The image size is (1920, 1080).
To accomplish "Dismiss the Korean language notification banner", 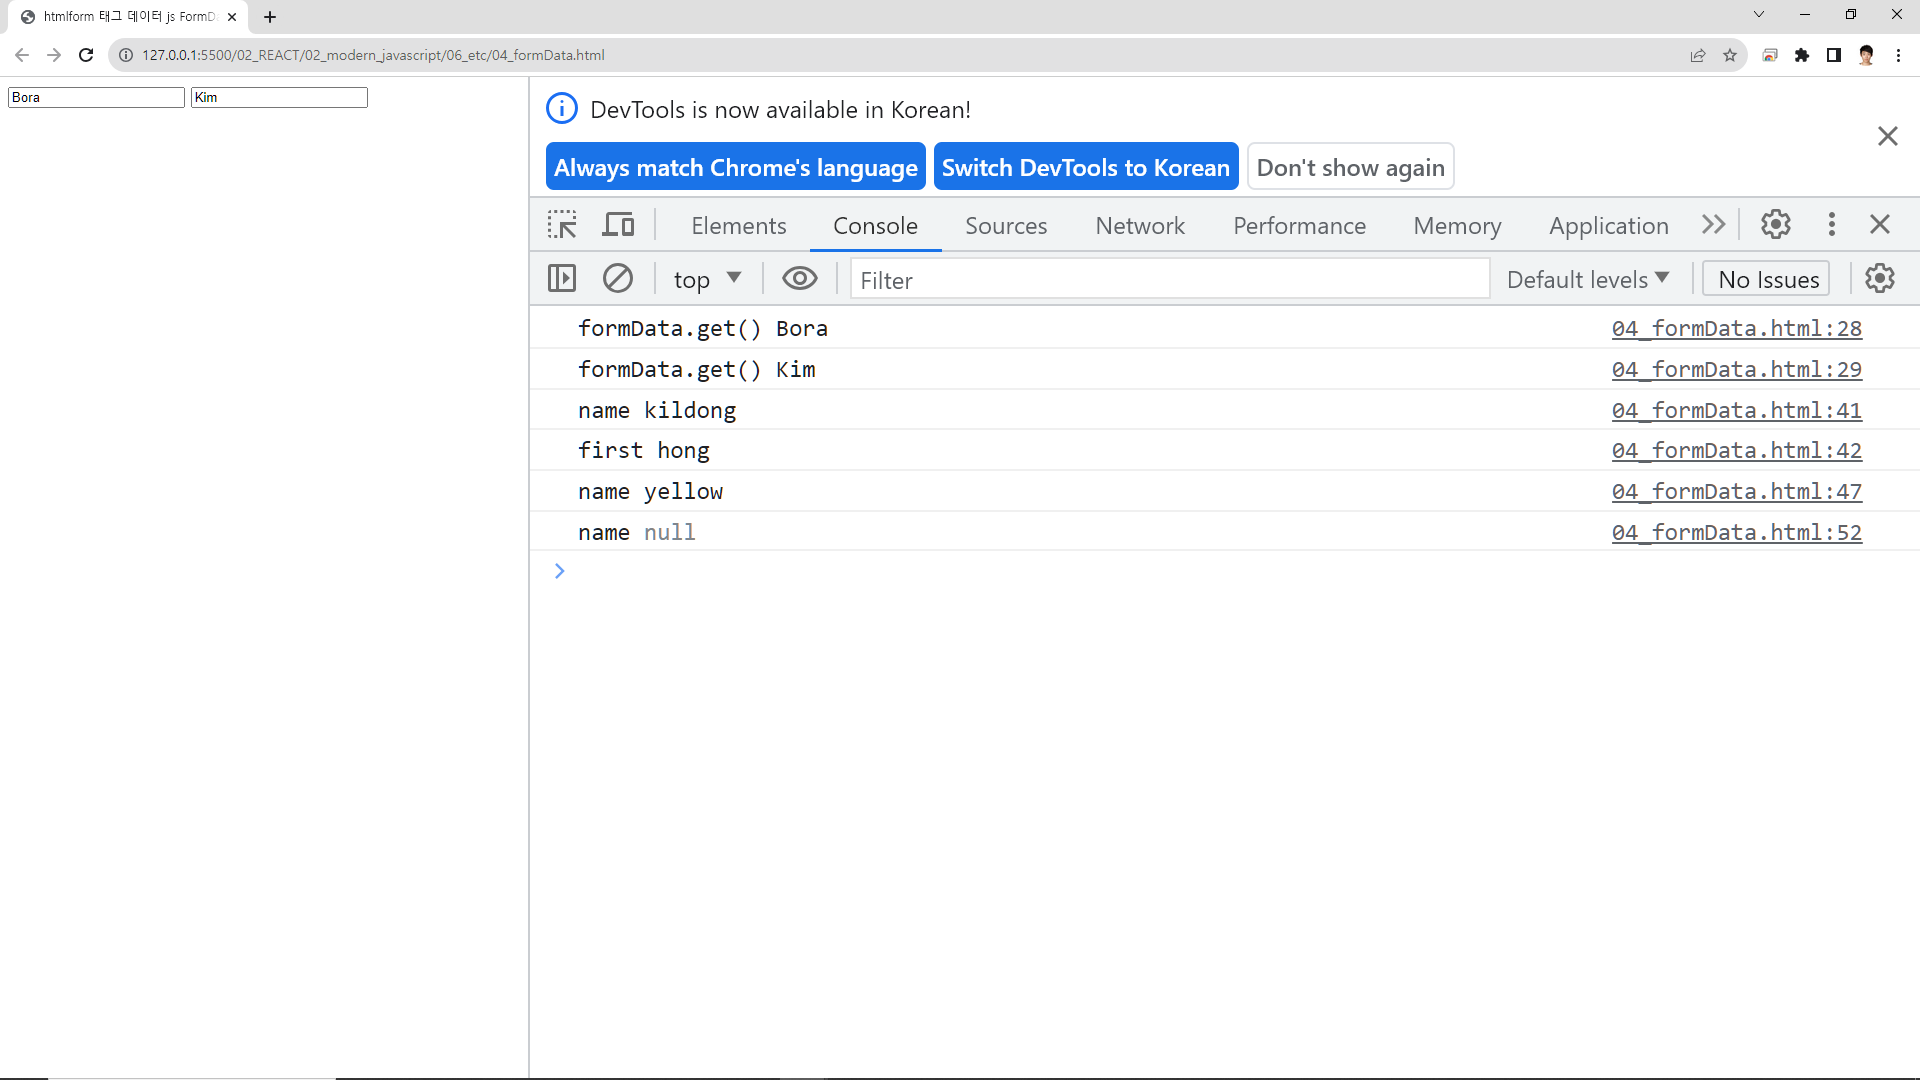I will coord(1887,136).
